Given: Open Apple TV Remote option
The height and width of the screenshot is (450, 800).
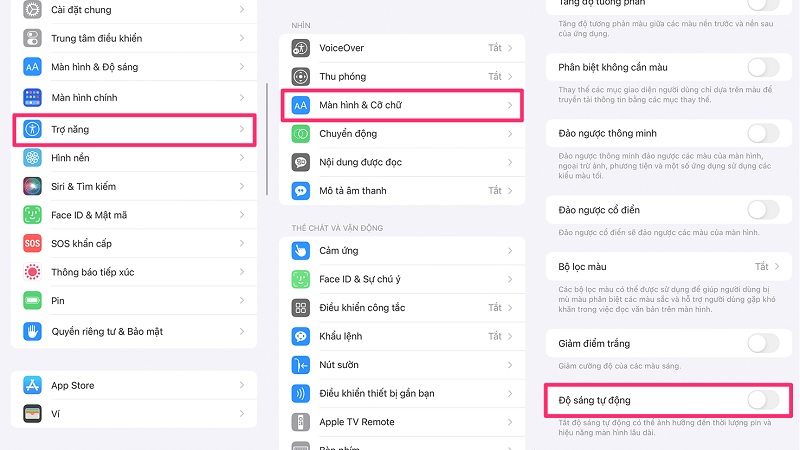Looking at the screenshot, I should pyautogui.click(x=402, y=422).
